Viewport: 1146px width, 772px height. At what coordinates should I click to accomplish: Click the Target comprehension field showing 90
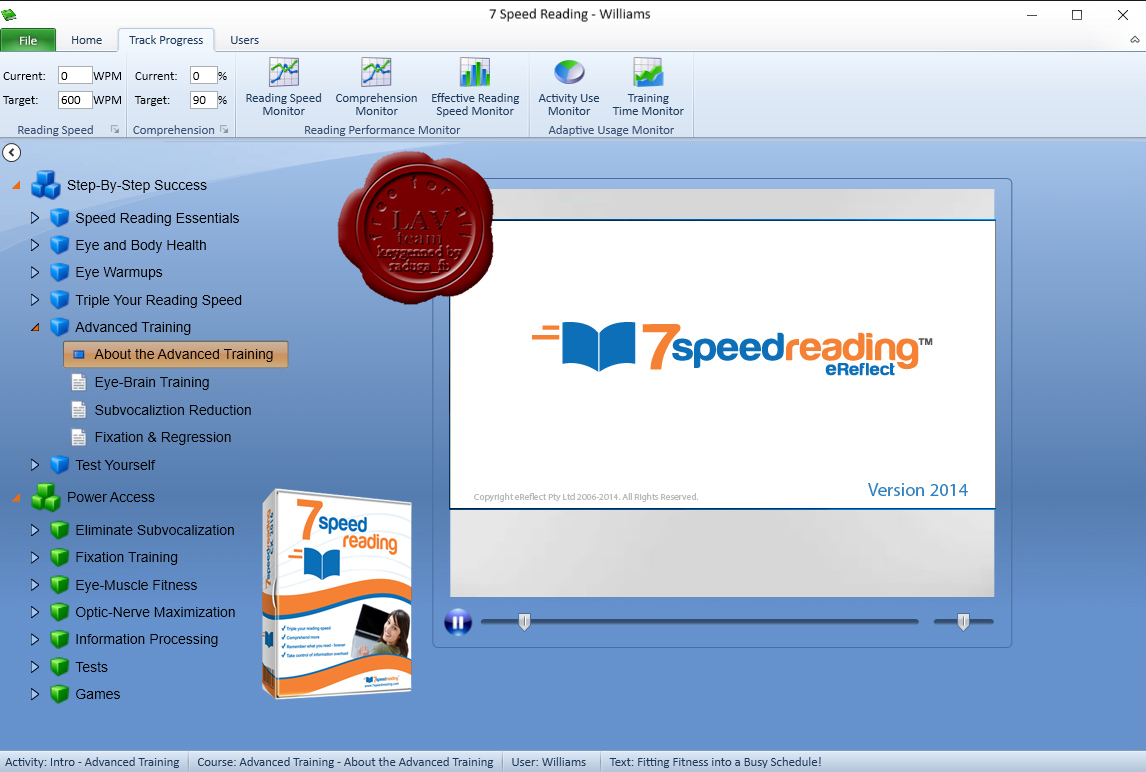click(203, 100)
